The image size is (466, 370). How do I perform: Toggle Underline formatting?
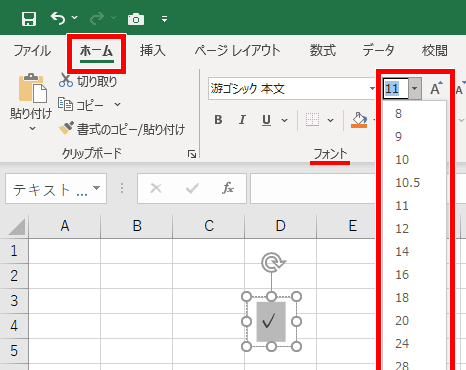266,120
